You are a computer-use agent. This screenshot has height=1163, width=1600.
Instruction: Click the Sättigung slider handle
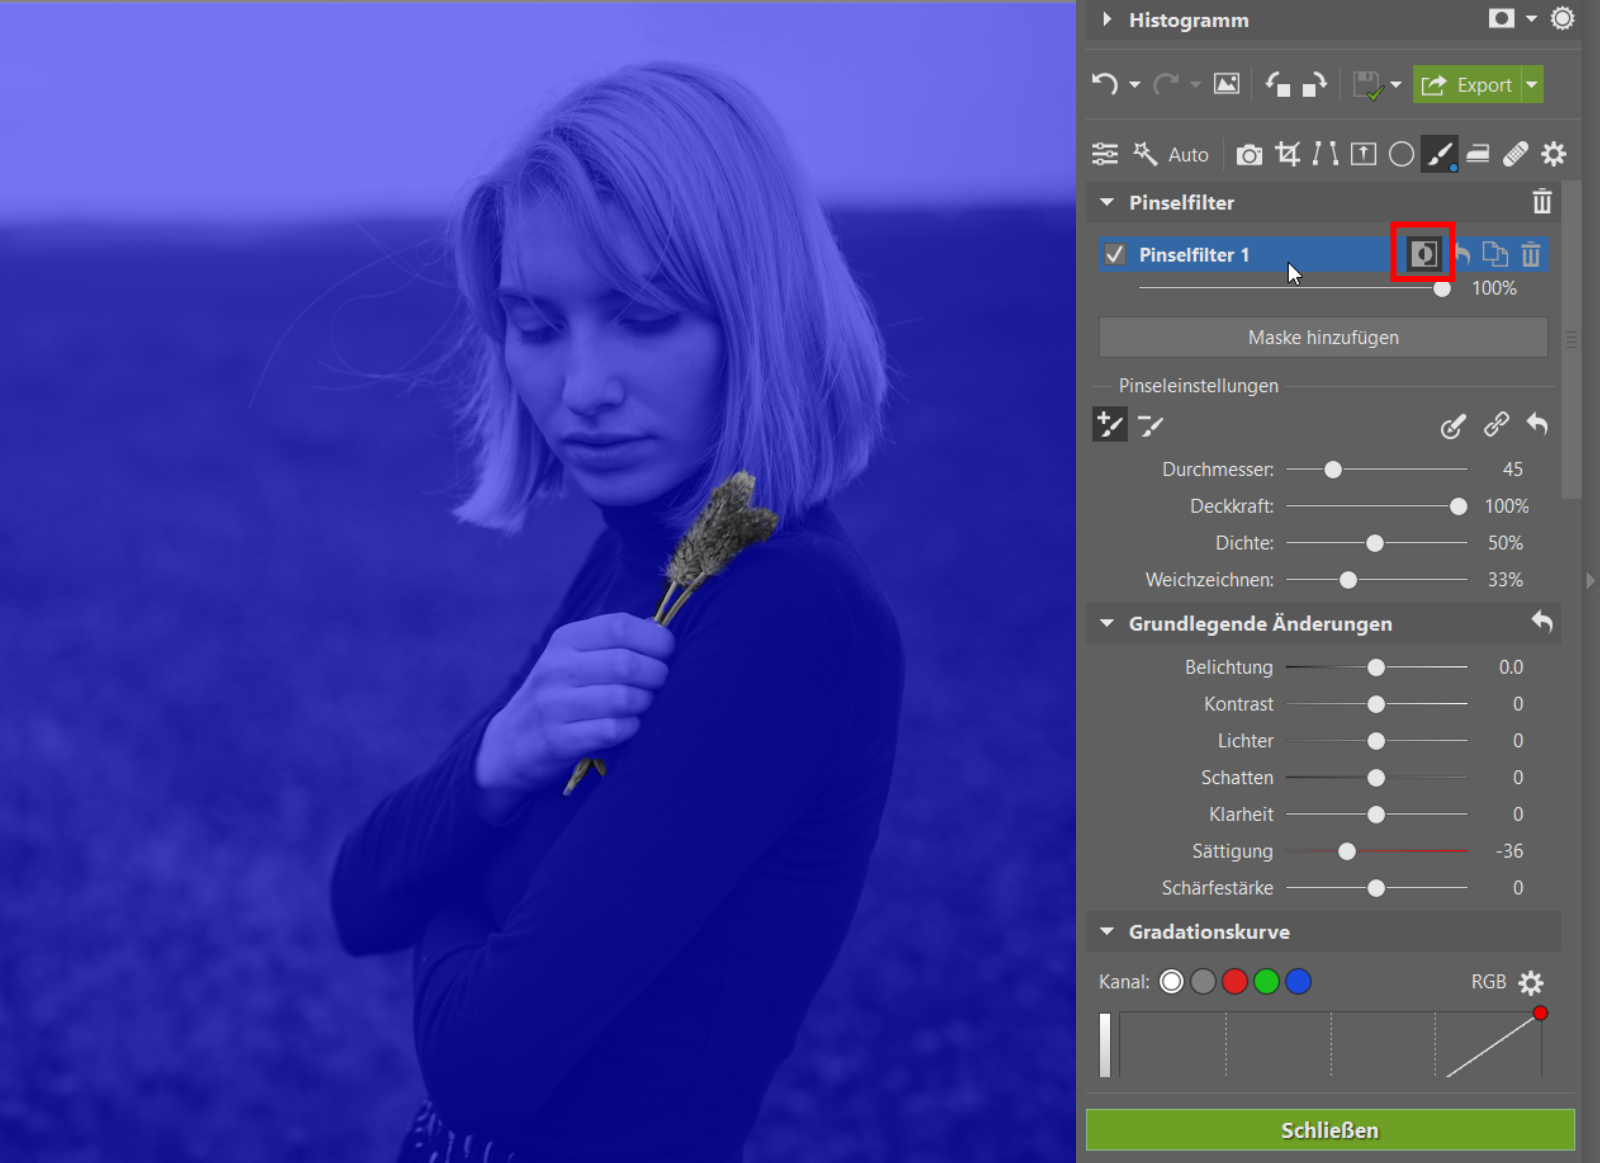point(1347,851)
